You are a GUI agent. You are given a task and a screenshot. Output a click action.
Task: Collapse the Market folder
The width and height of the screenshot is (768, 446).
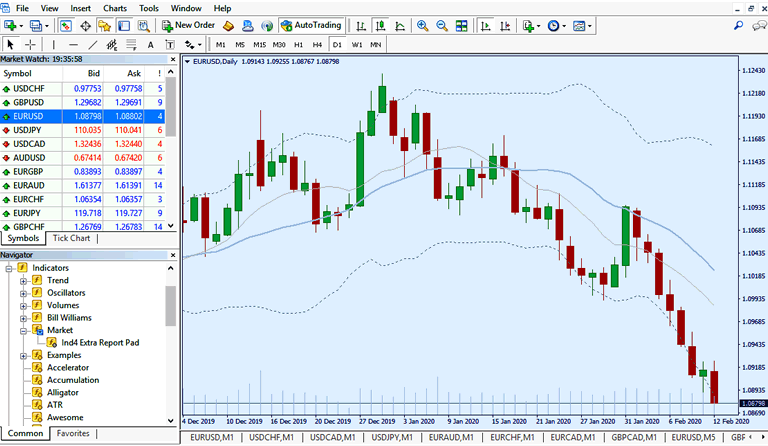[23, 331]
